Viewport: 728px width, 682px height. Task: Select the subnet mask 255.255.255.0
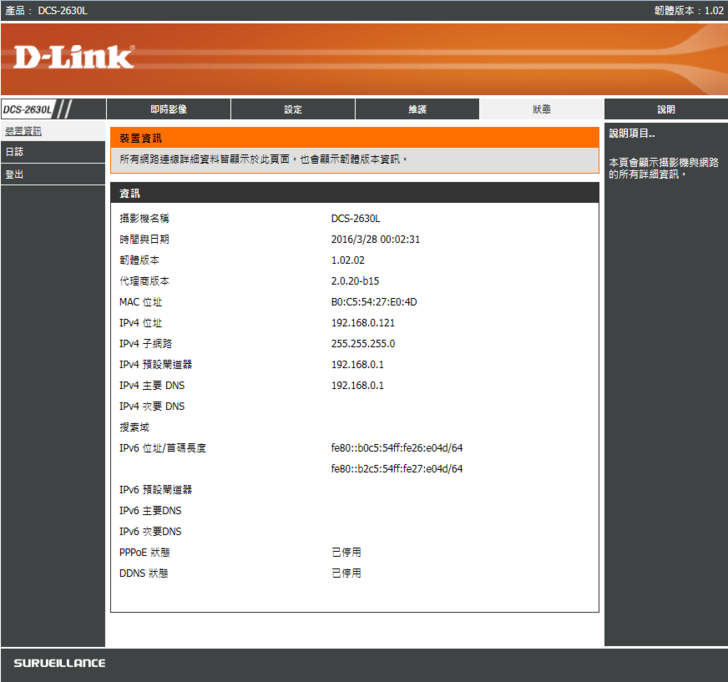363,344
